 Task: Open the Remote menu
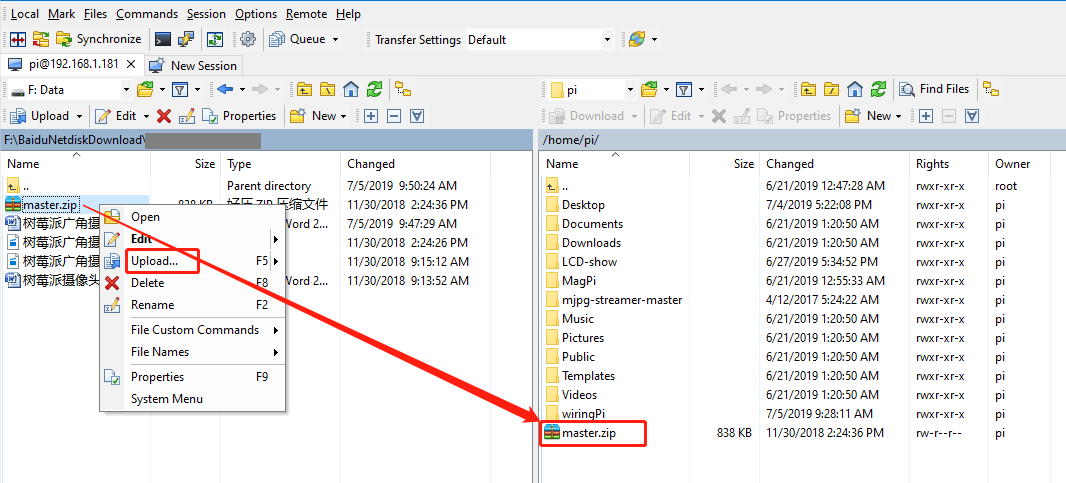click(307, 14)
